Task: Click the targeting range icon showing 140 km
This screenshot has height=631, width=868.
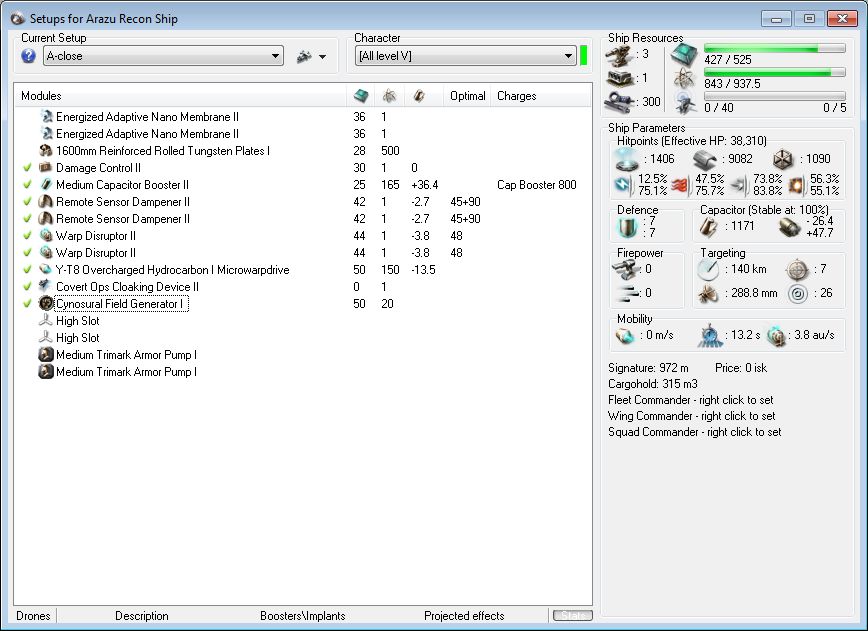Action: pos(708,270)
